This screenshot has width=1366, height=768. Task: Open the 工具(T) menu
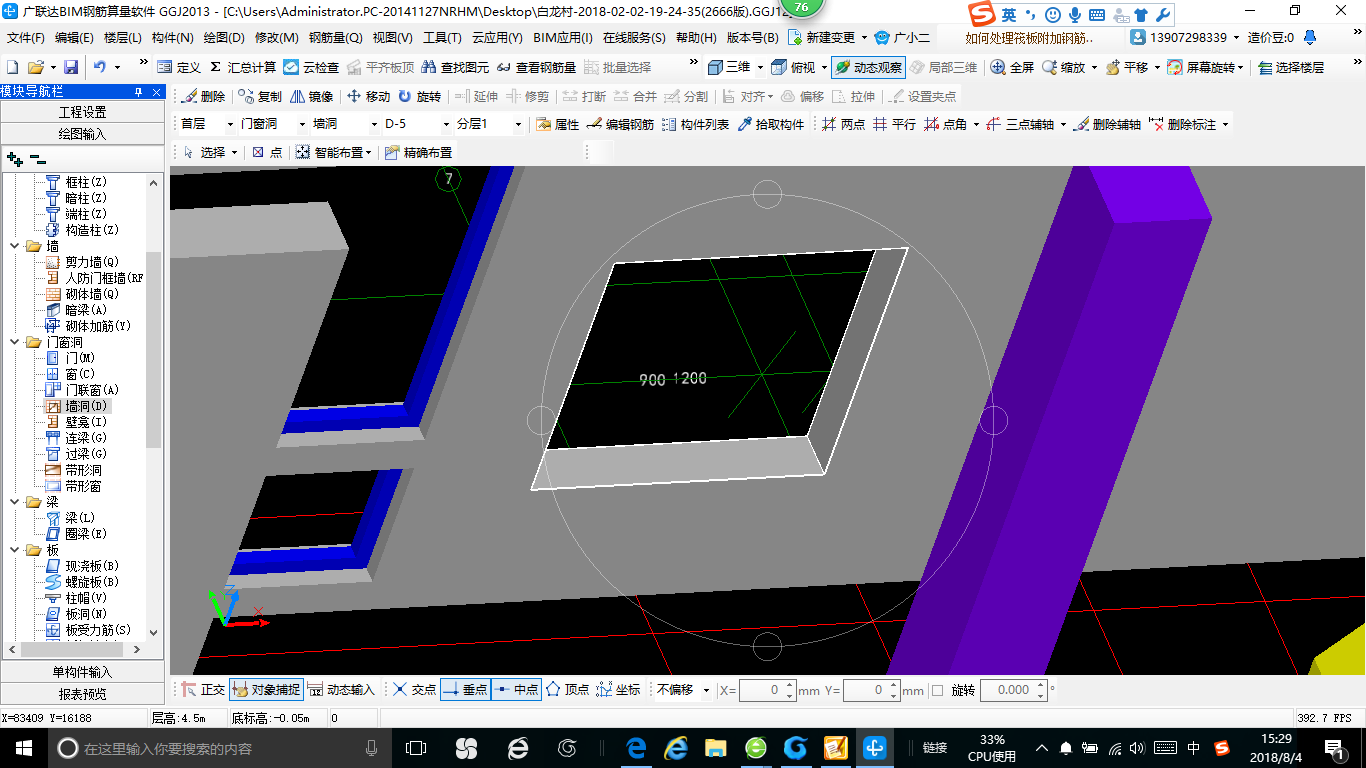(x=442, y=38)
